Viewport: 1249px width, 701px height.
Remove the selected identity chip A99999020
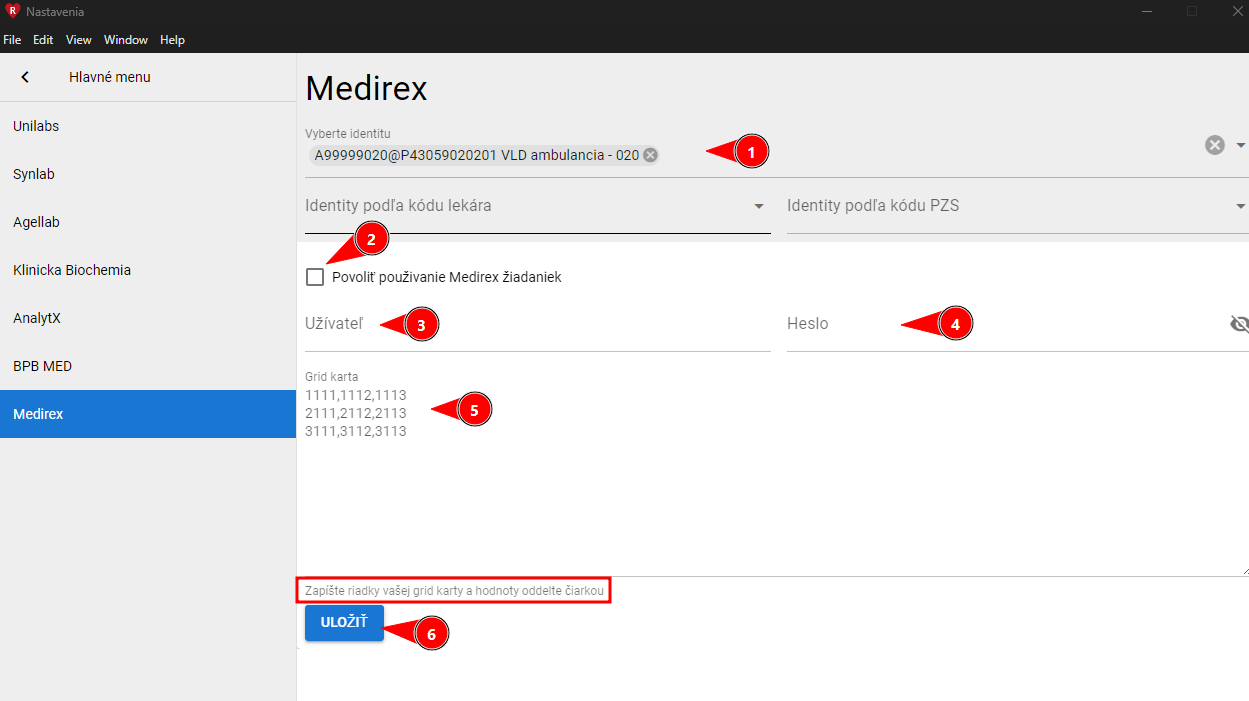tap(650, 155)
